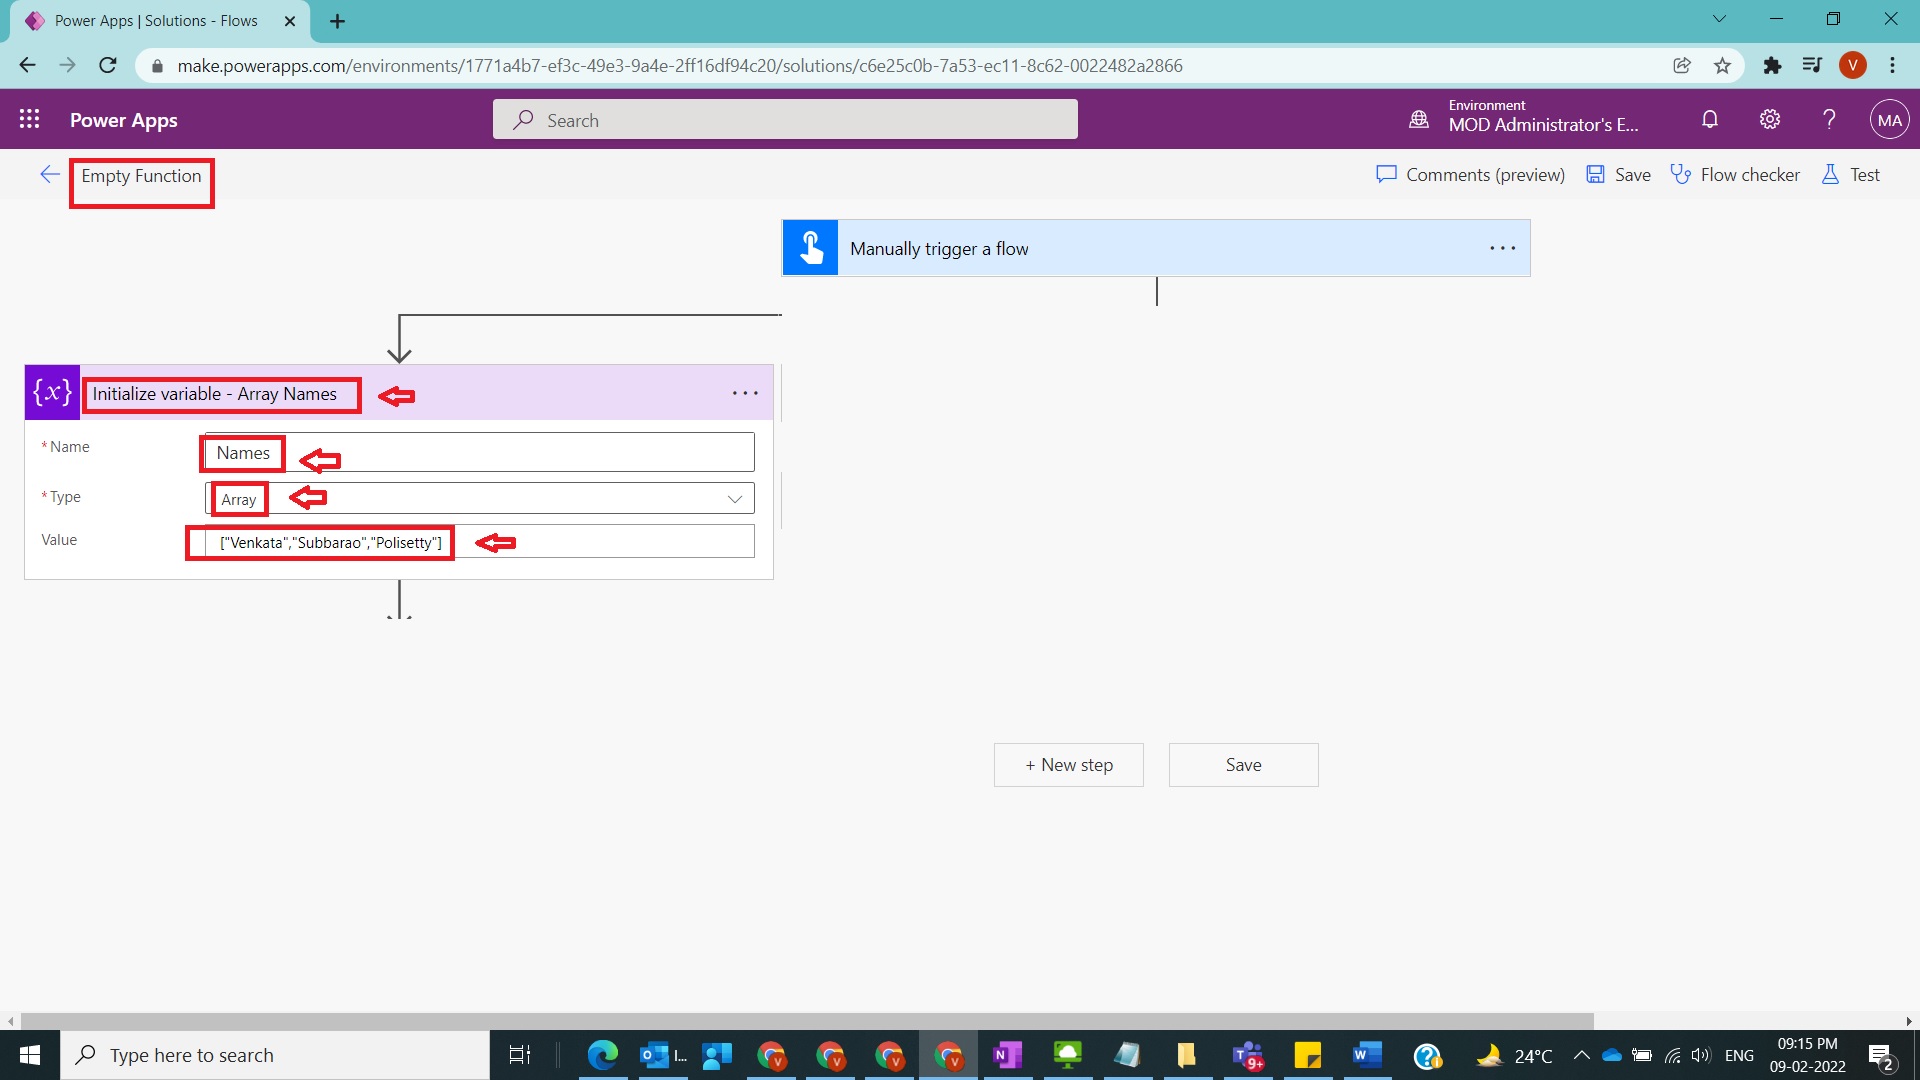Open the Power Apps app launcher waffle
This screenshot has height=1080, width=1920.
30,118
